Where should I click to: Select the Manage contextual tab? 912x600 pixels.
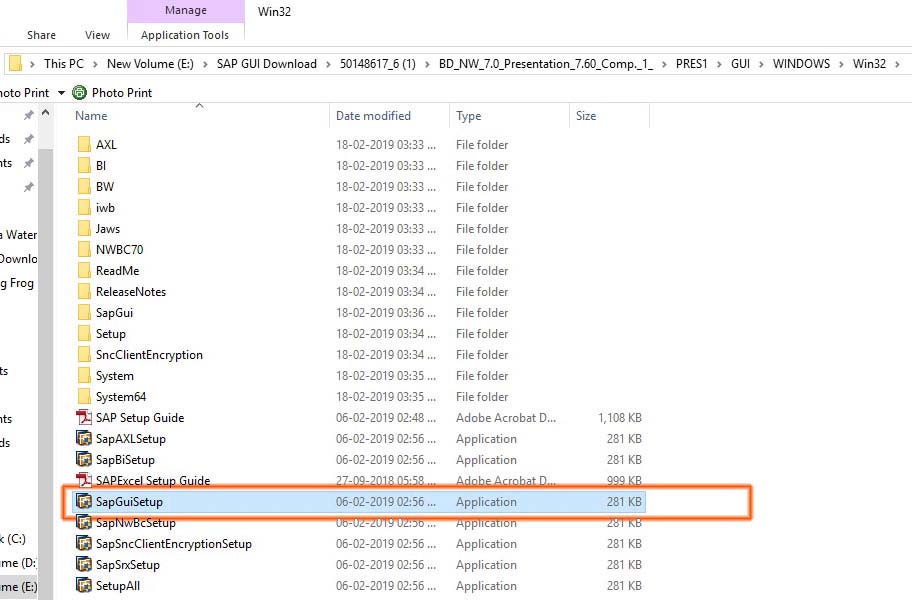point(186,10)
